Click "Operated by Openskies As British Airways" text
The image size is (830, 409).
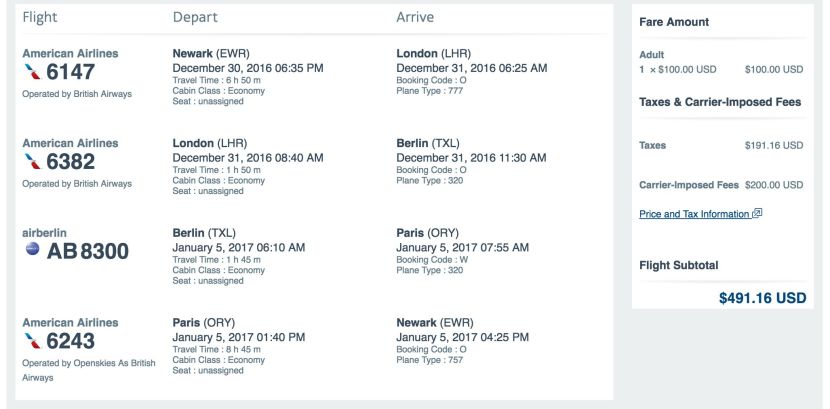(88, 370)
